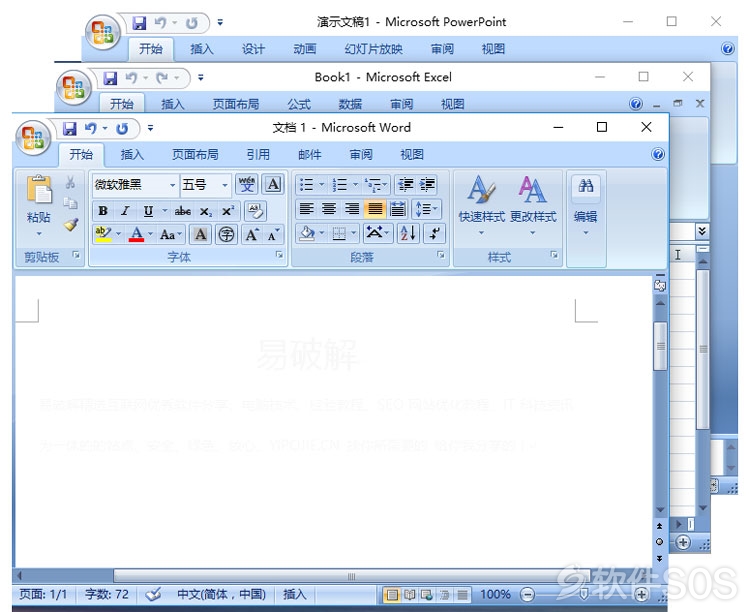The height and width of the screenshot is (612, 750).
Task: Click the Grow Font icon
Action: [252, 234]
